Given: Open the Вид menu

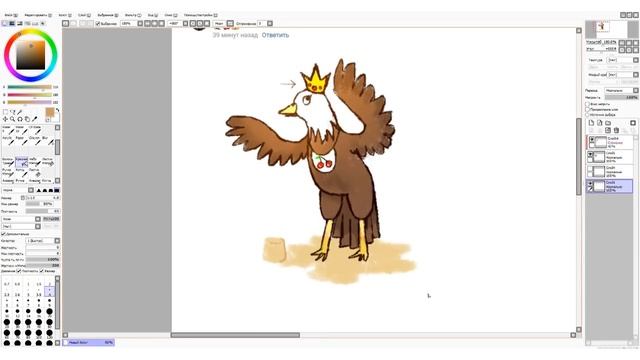Looking at the screenshot, I should pos(153,15).
